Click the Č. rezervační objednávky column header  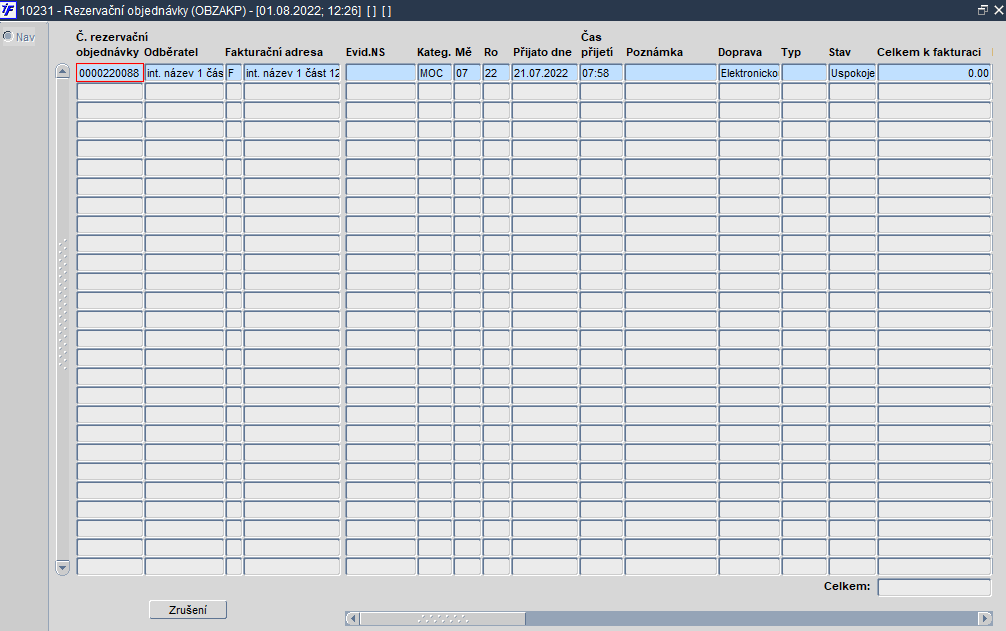coord(112,44)
